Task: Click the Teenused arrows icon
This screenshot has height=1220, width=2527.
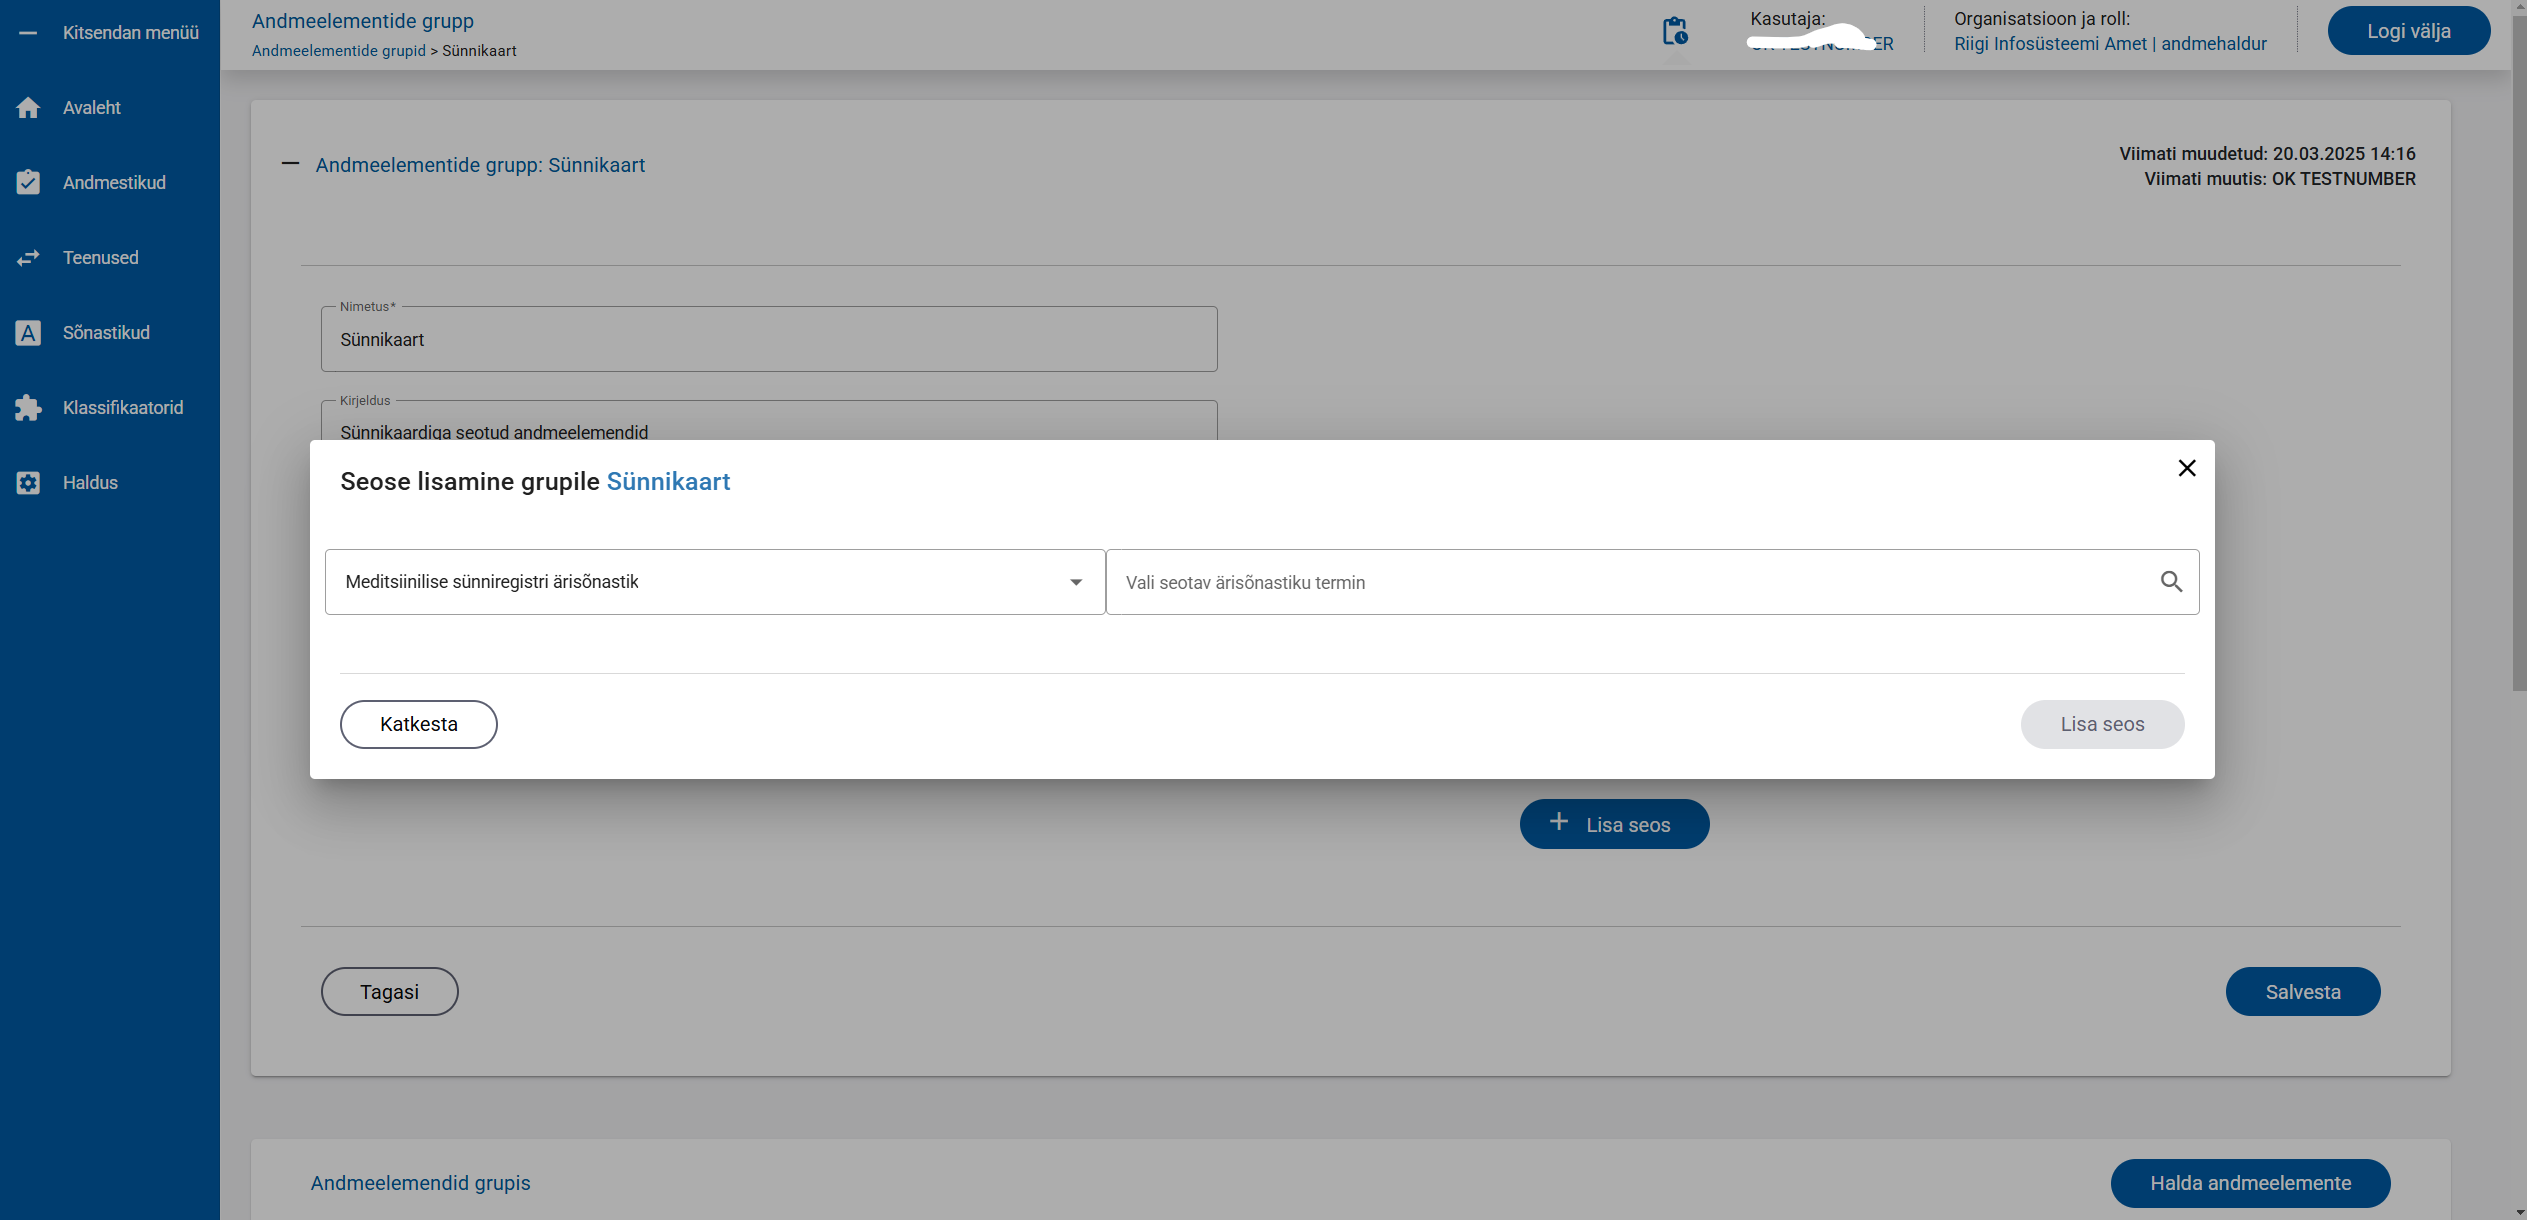Action: (x=28, y=258)
